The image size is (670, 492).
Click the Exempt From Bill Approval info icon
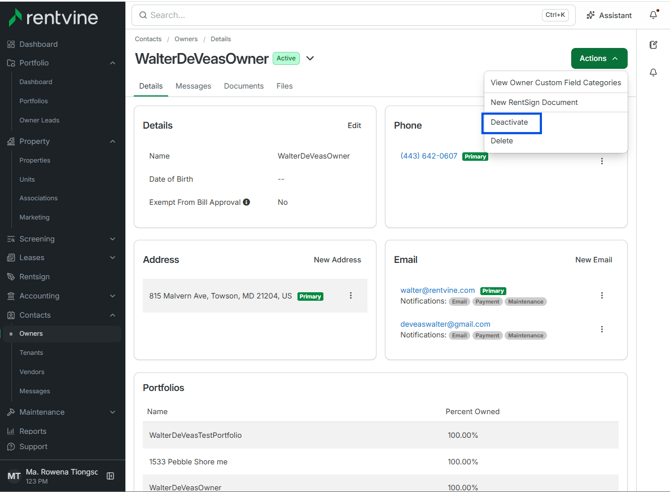point(247,202)
